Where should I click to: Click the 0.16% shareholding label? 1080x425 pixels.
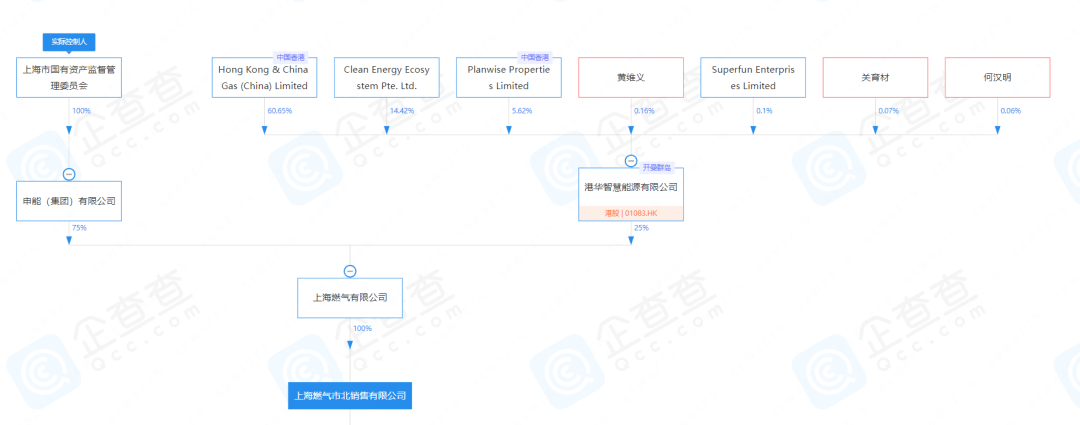[x=642, y=110]
